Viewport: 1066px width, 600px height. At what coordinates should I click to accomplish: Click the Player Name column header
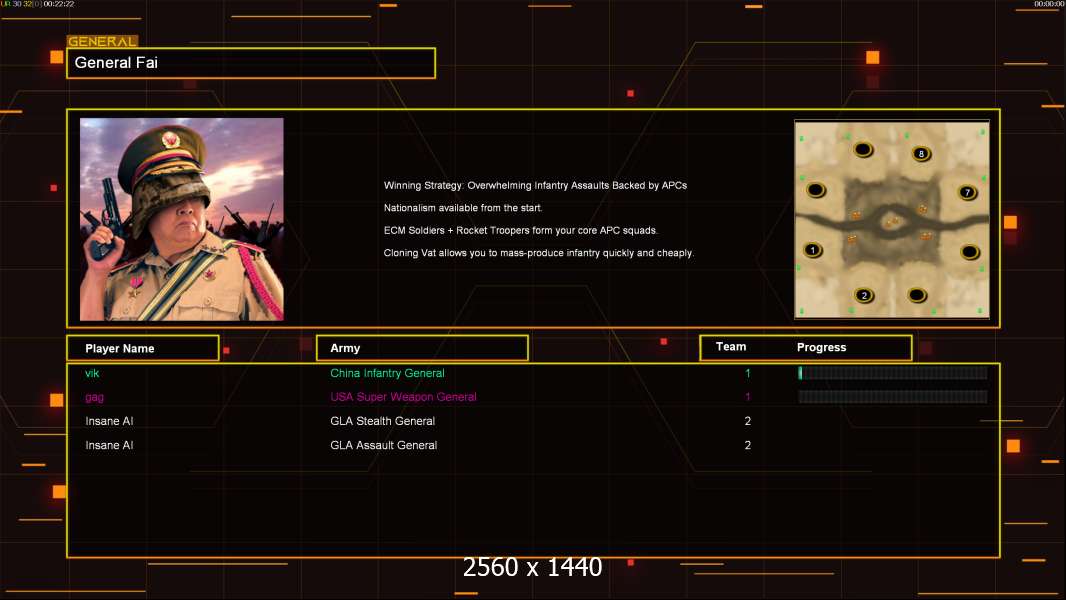(143, 348)
